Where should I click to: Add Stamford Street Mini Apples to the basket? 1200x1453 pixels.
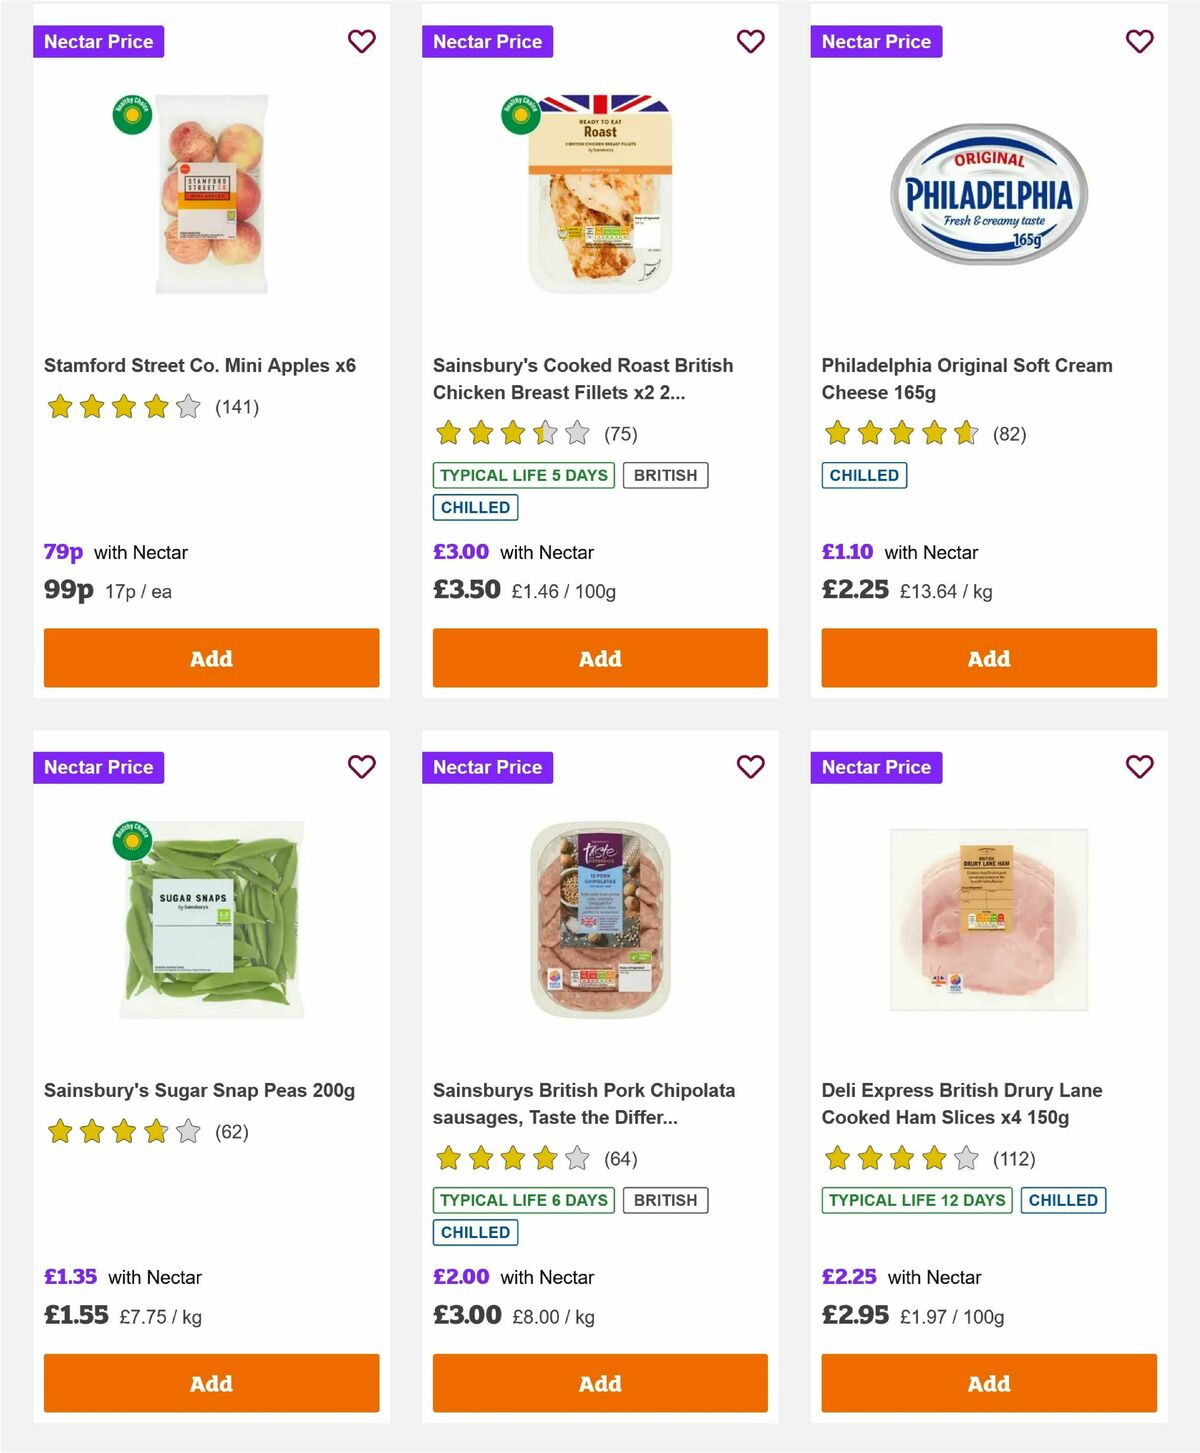210,658
